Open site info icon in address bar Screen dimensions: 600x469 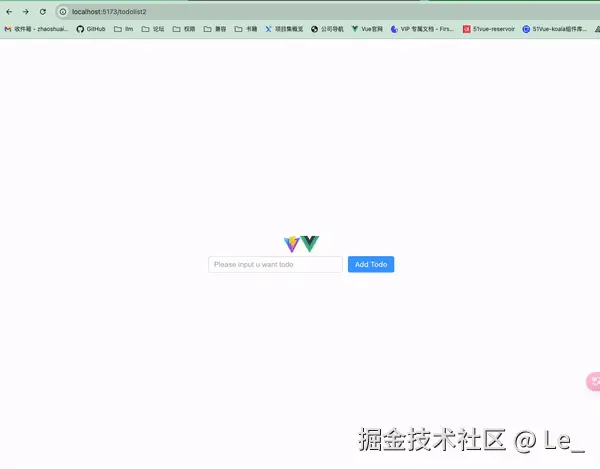pyautogui.click(x=63, y=12)
